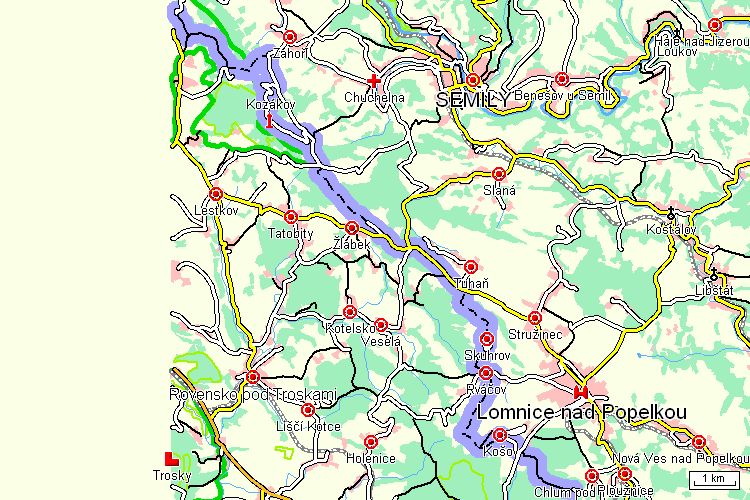Viewport: 750px width, 500px height.
Task: Click the 1 km scale bar
Action: pos(713,480)
